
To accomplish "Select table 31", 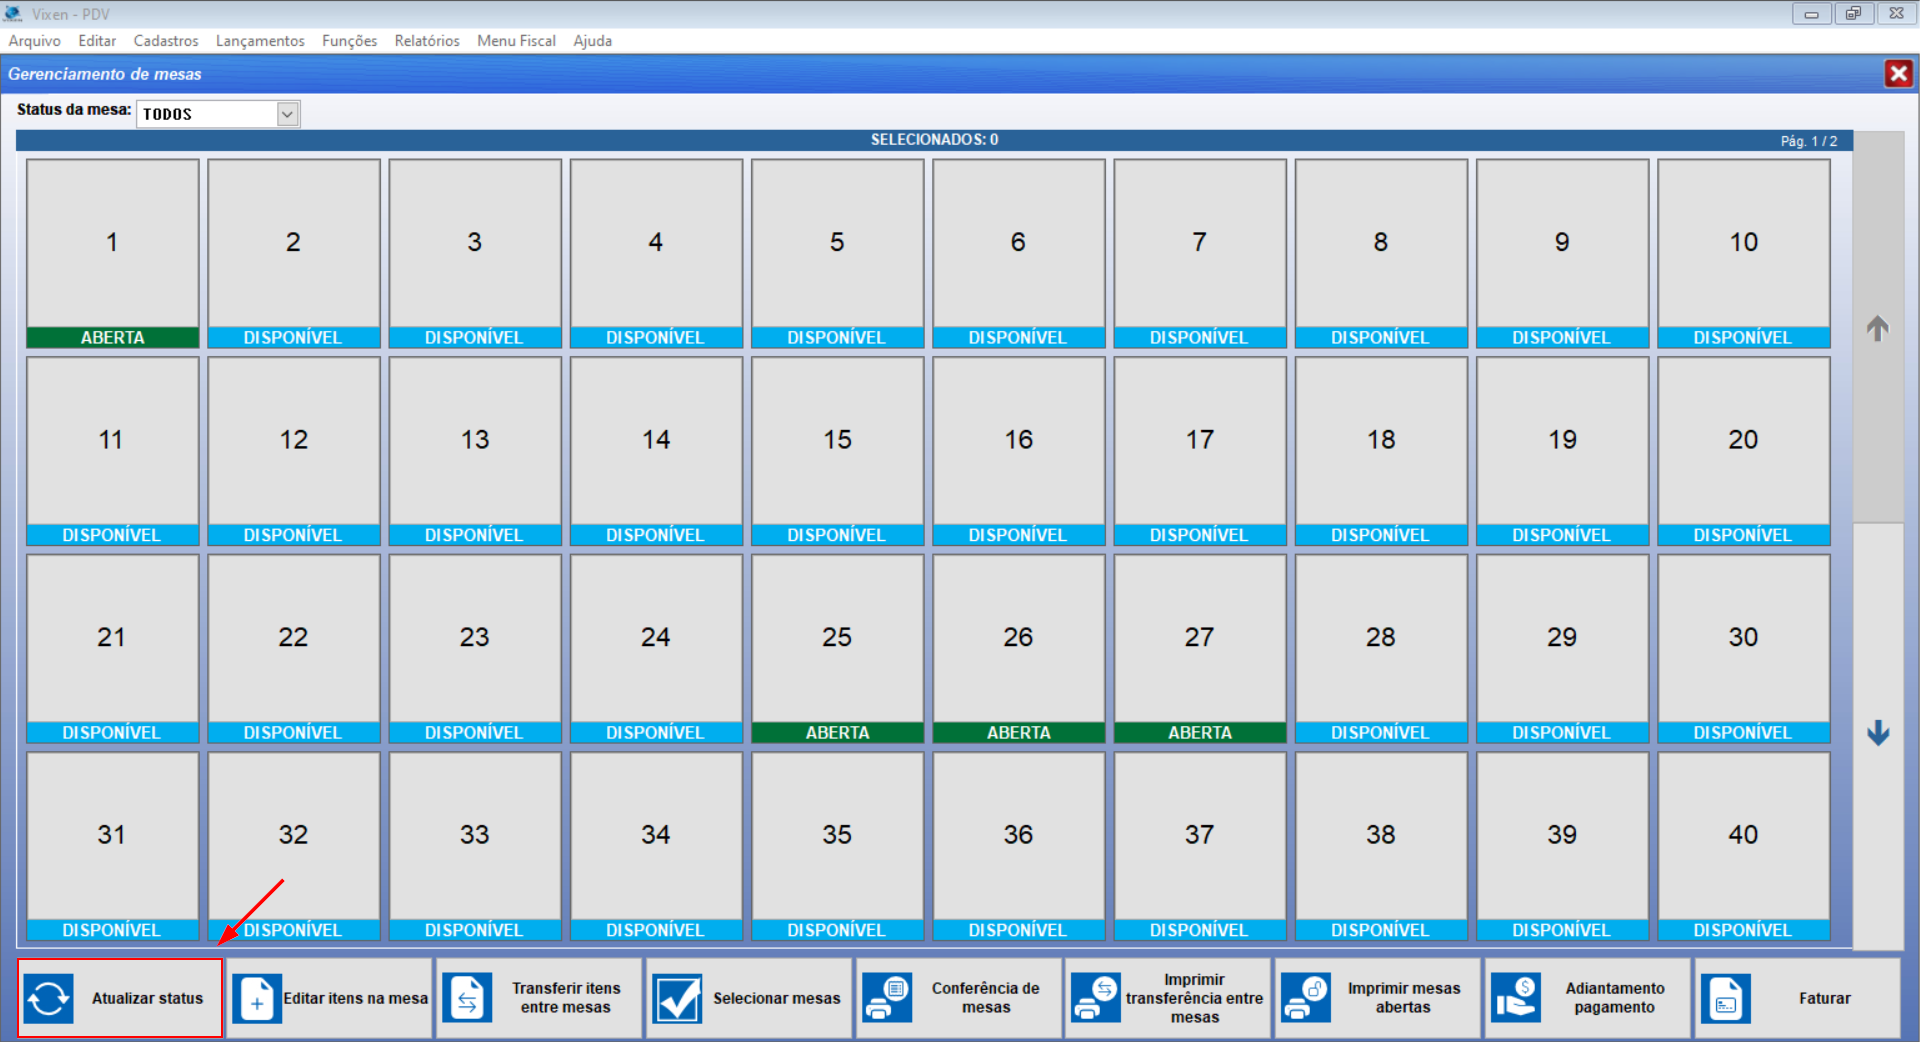I will [112, 846].
